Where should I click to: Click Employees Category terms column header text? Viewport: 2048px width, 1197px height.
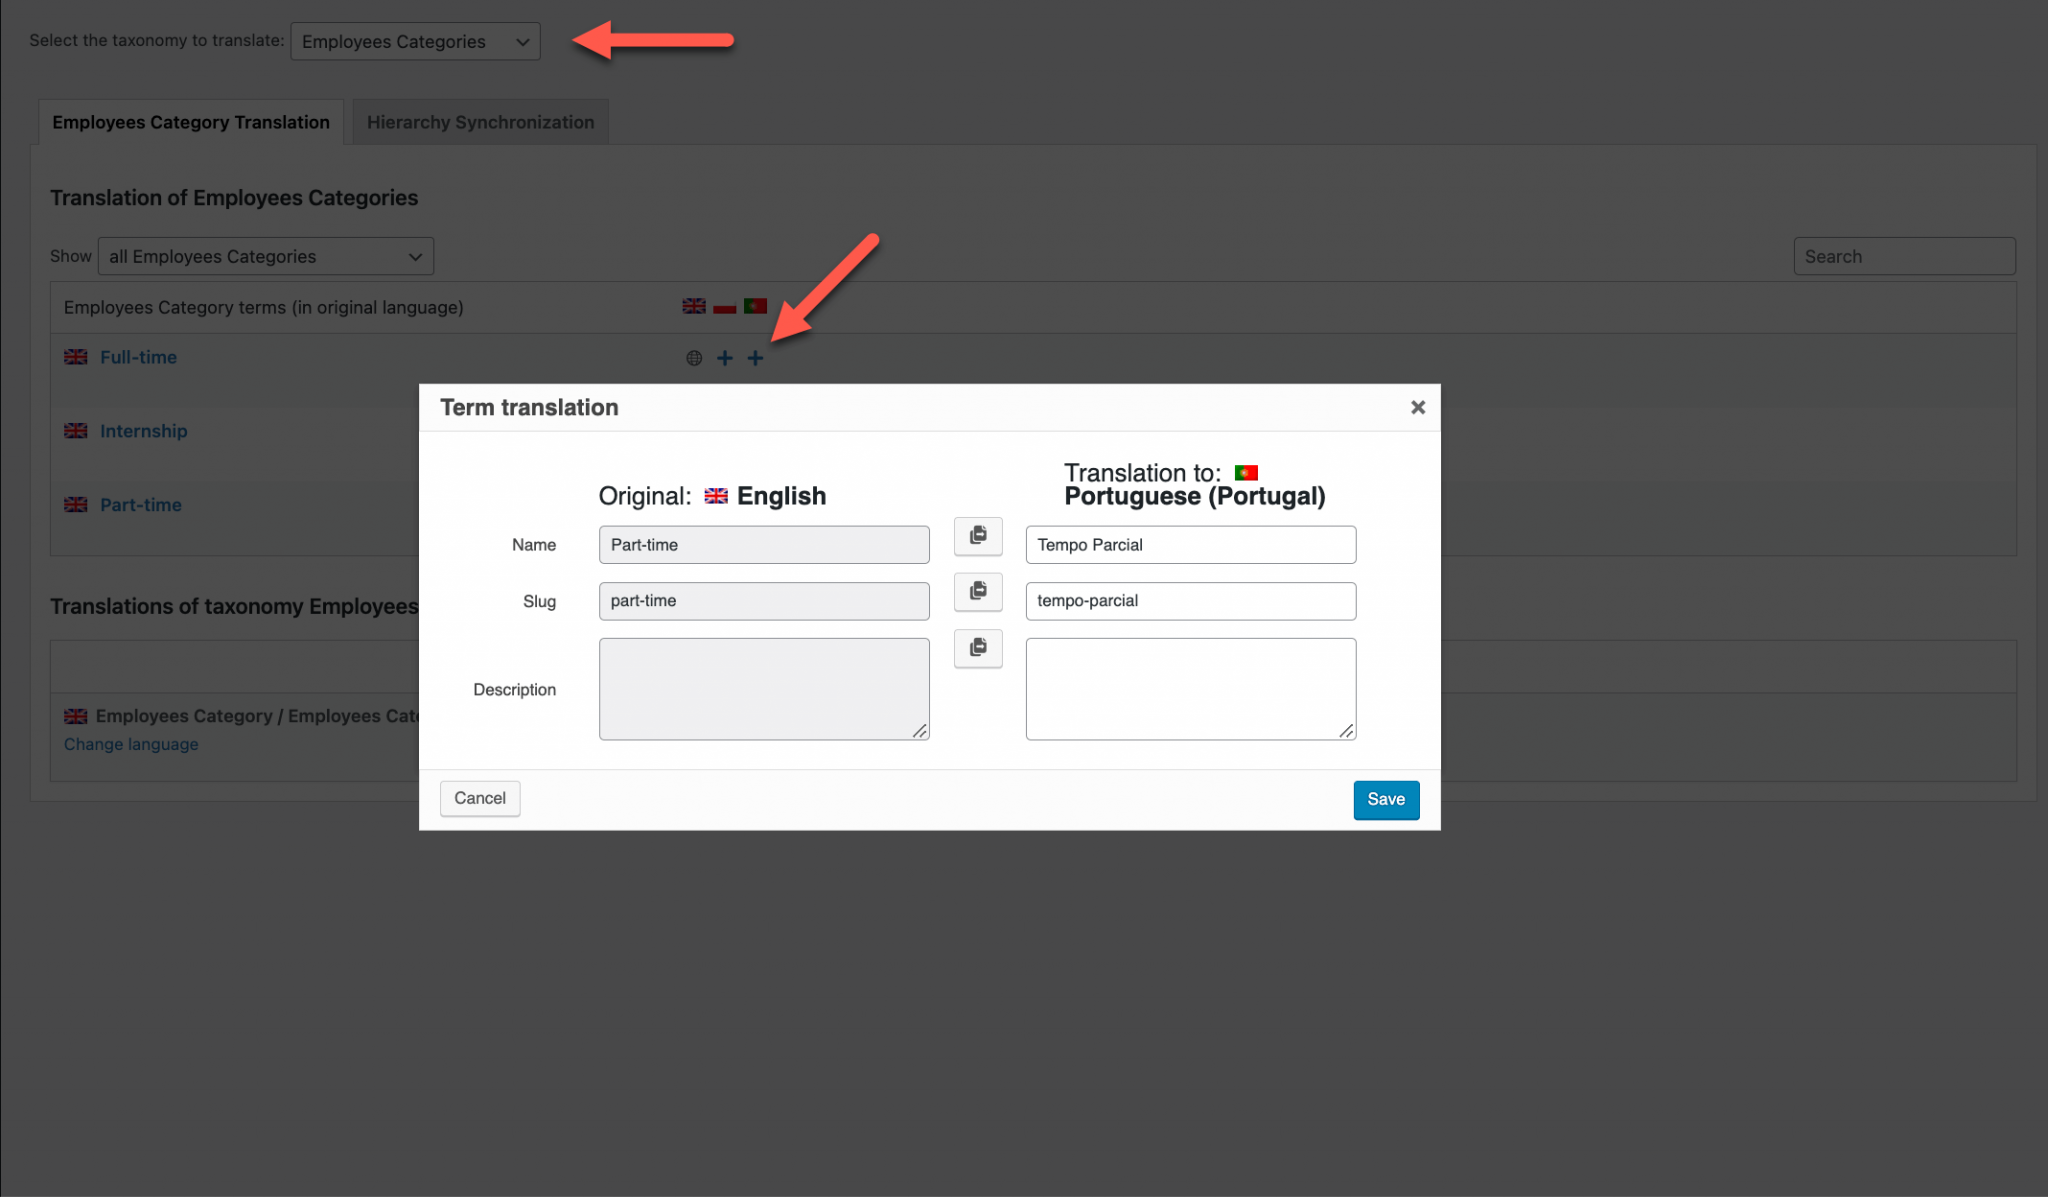pyautogui.click(x=263, y=307)
